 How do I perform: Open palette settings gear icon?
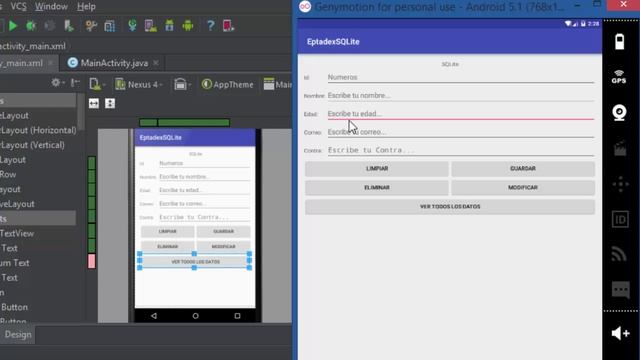tap(56, 83)
